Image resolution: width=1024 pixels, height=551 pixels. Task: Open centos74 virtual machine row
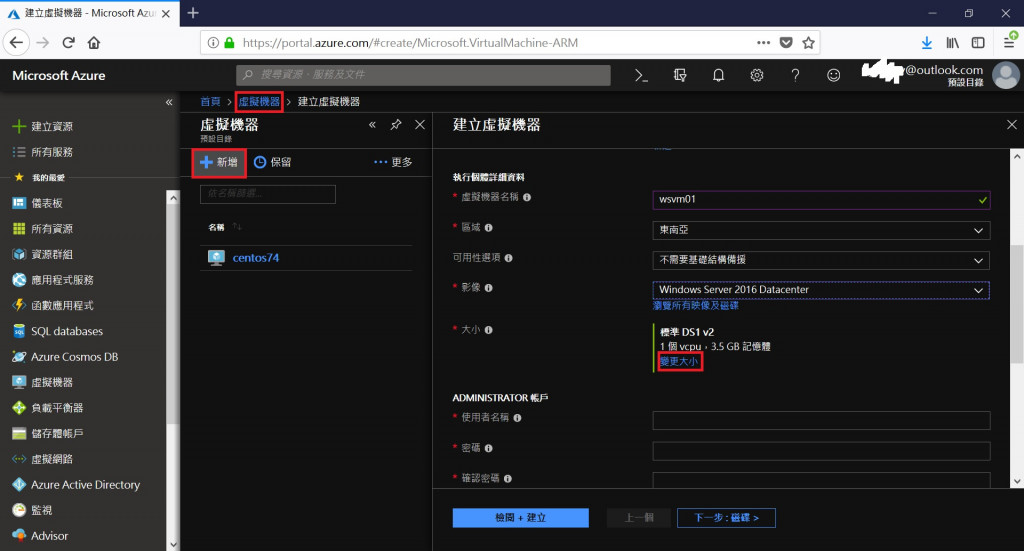click(306, 258)
